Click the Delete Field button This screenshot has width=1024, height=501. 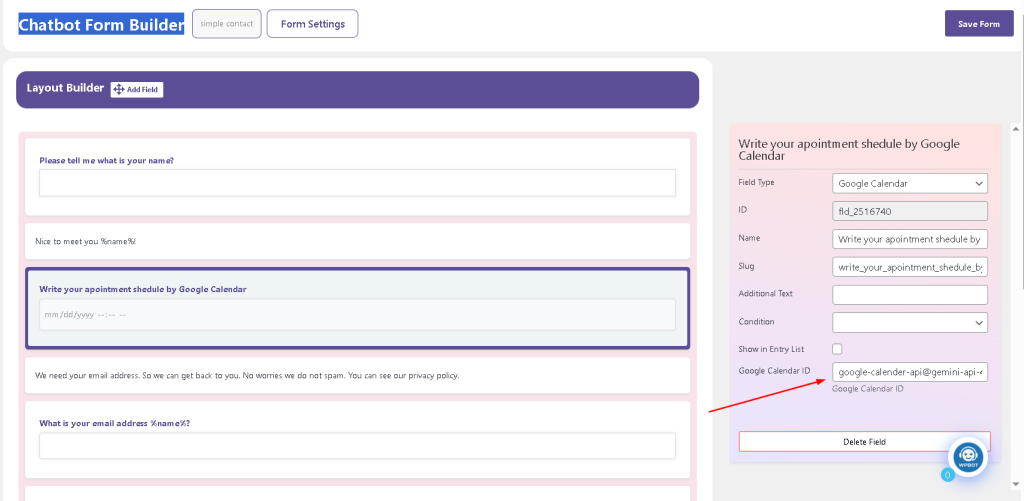point(864,441)
